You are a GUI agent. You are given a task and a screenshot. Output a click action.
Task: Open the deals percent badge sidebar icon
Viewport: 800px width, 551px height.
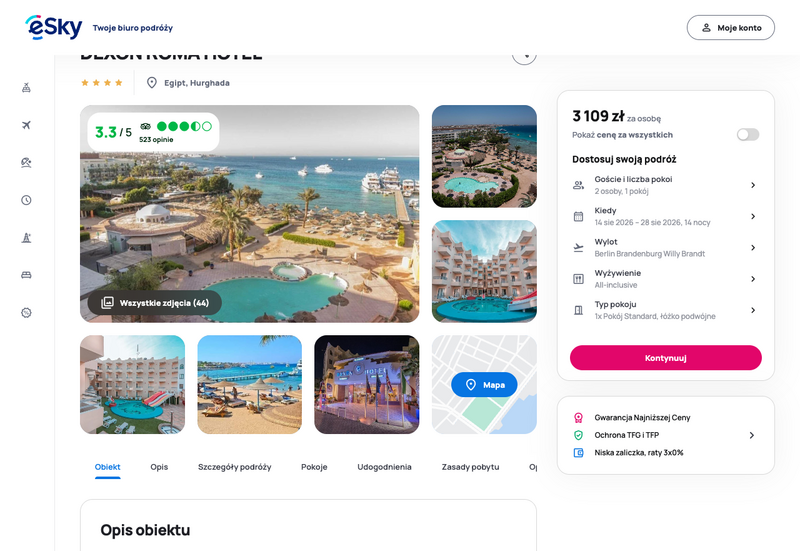(27, 313)
